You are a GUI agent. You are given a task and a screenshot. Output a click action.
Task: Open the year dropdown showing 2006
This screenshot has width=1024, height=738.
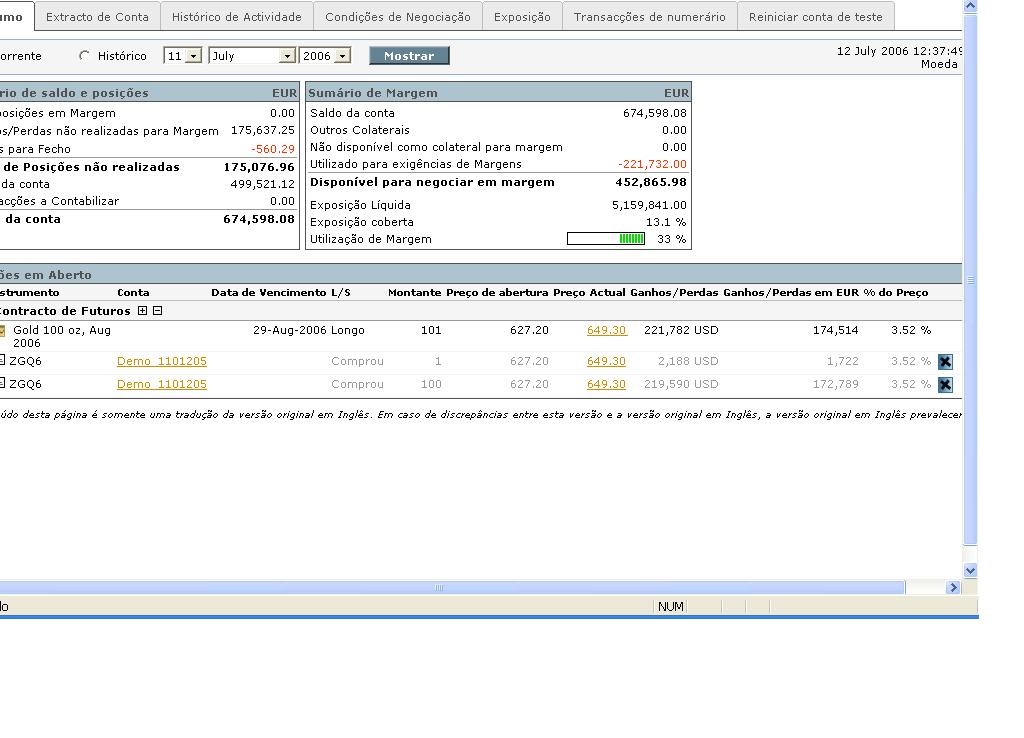point(342,56)
